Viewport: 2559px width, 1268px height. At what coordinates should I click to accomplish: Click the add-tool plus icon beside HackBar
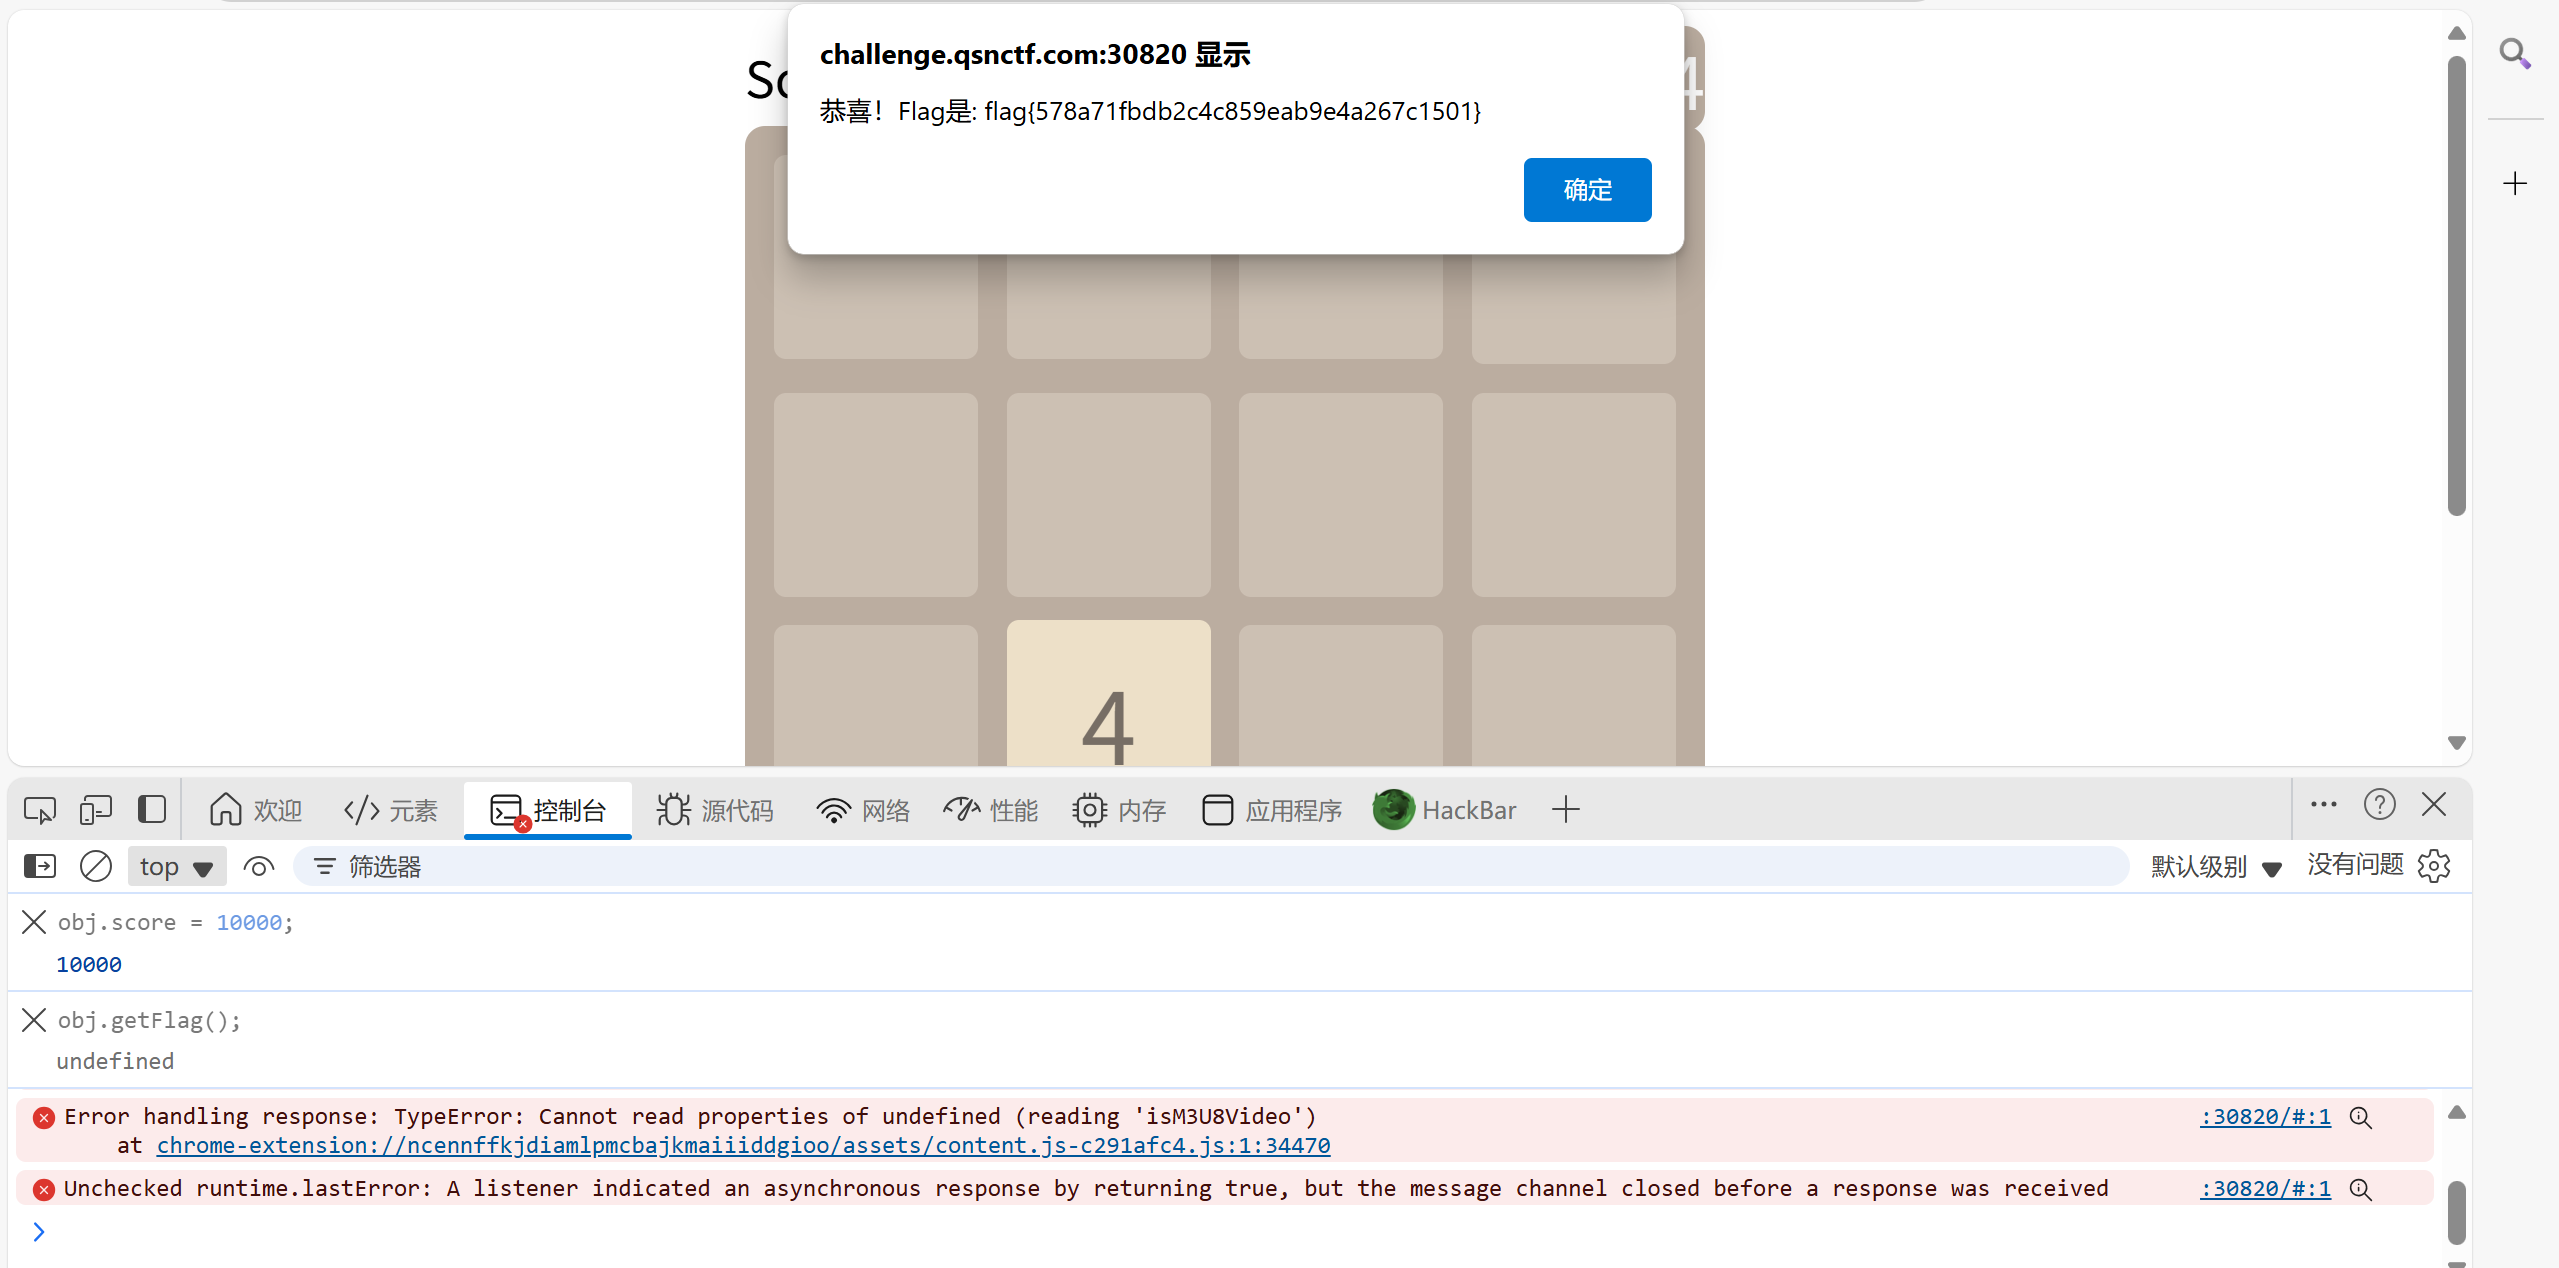tap(1566, 810)
